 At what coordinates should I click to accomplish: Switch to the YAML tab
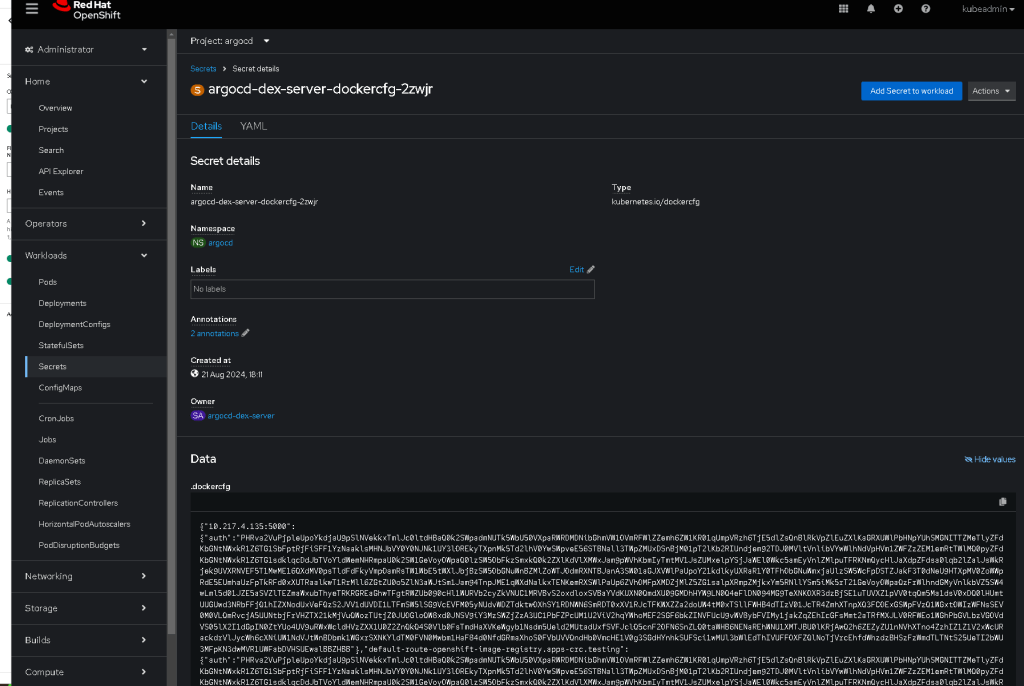[x=253, y=126]
